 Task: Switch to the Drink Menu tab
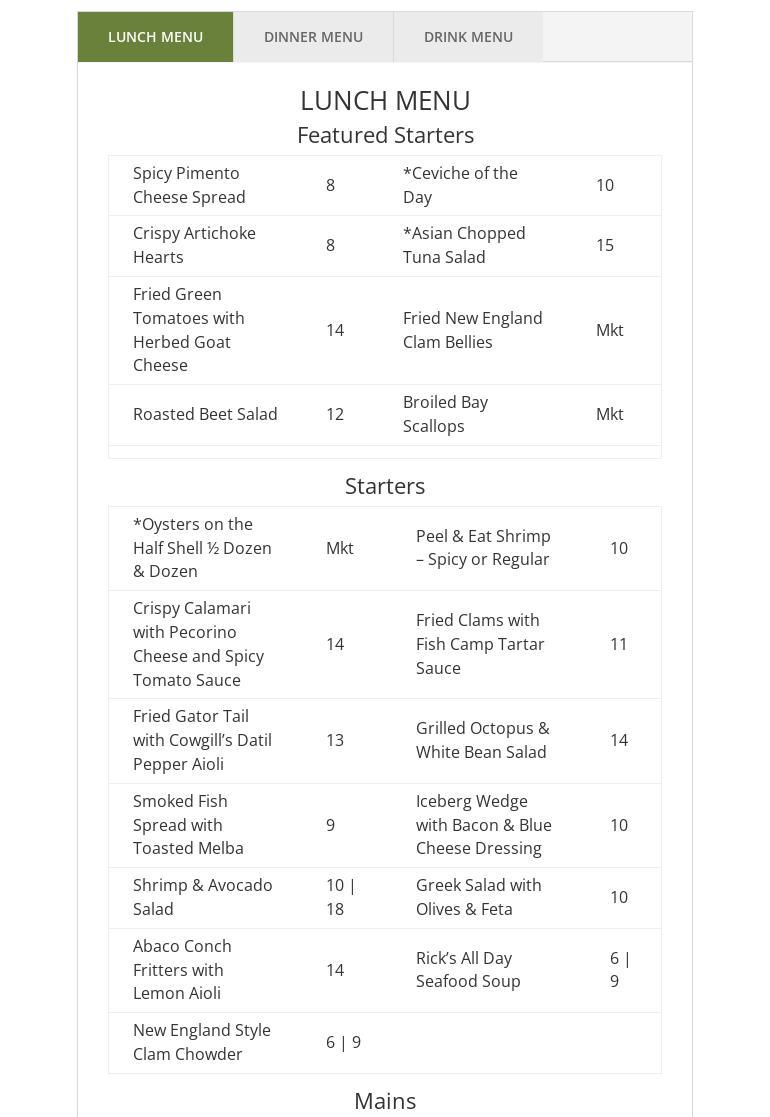(x=468, y=37)
